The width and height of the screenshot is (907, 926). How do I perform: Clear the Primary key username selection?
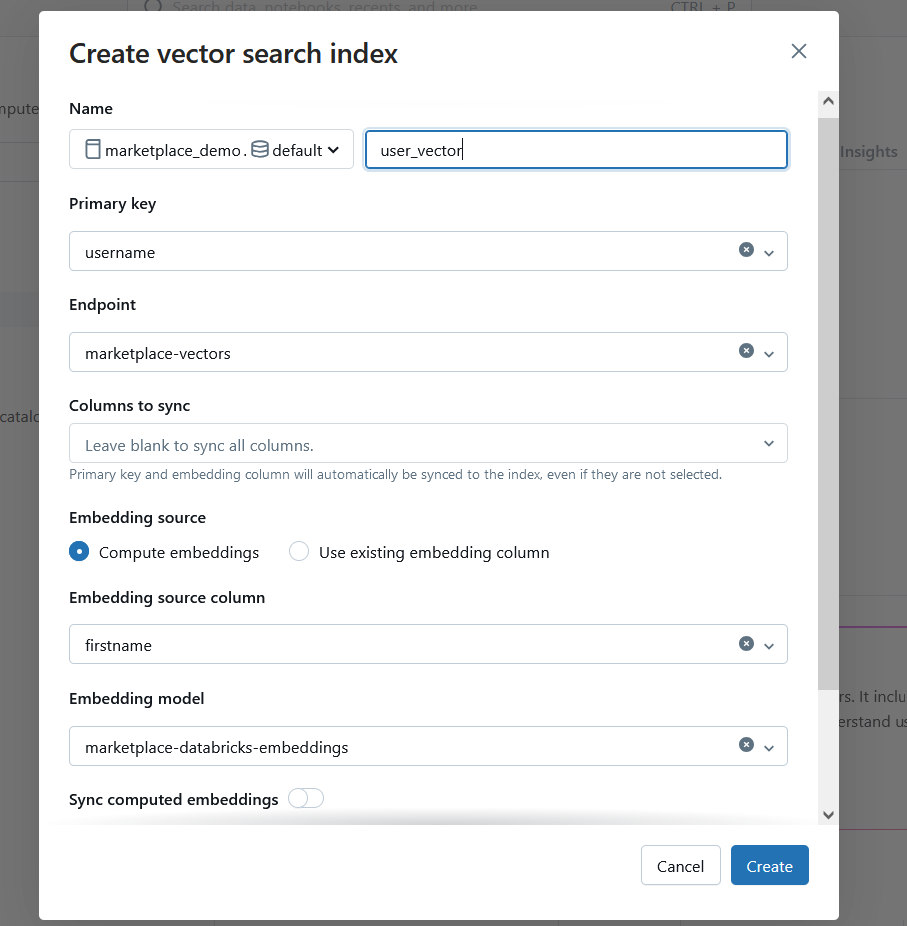point(746,250)
